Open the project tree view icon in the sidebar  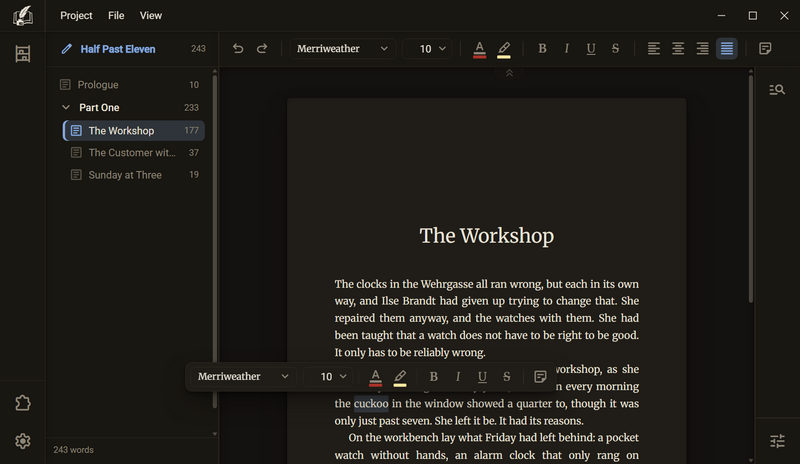point(22,54)
